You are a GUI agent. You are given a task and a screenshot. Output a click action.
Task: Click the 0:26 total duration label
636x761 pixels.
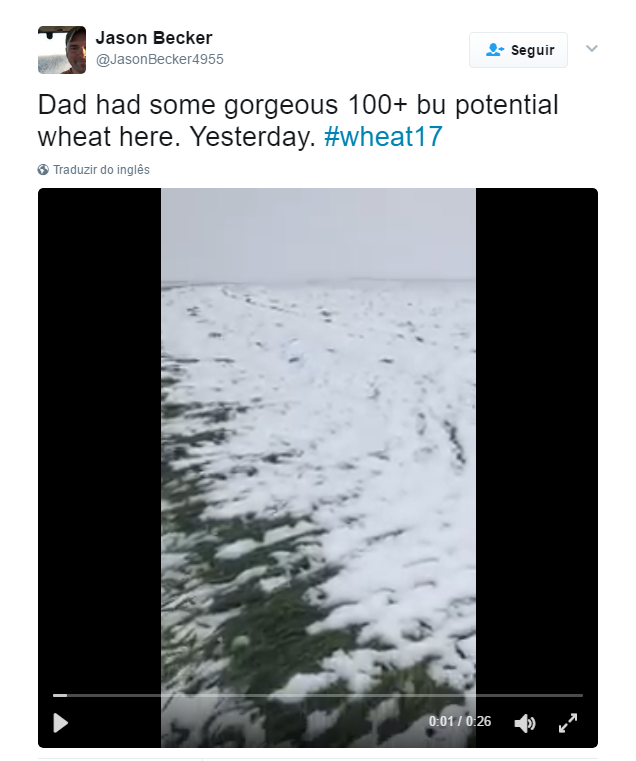pyautogui.click(x=478, y=722)
